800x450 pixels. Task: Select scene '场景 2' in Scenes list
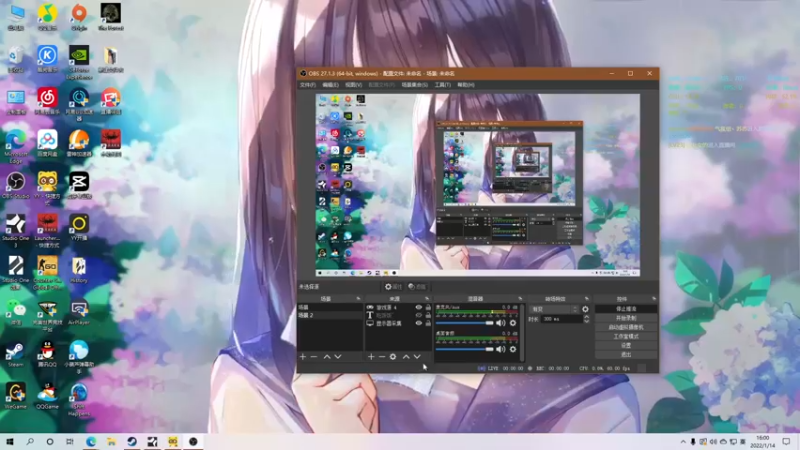(x=330, y=315)
